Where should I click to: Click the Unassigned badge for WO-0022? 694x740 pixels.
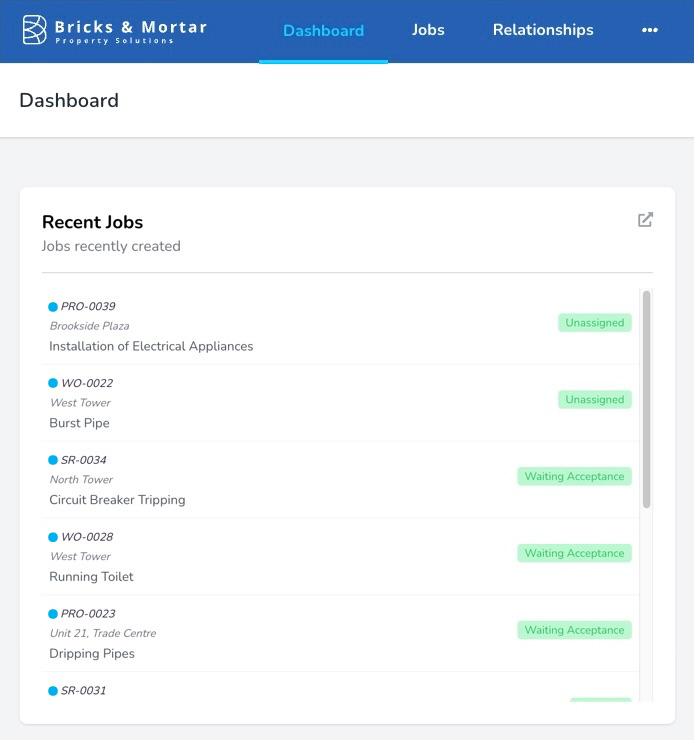594,400
